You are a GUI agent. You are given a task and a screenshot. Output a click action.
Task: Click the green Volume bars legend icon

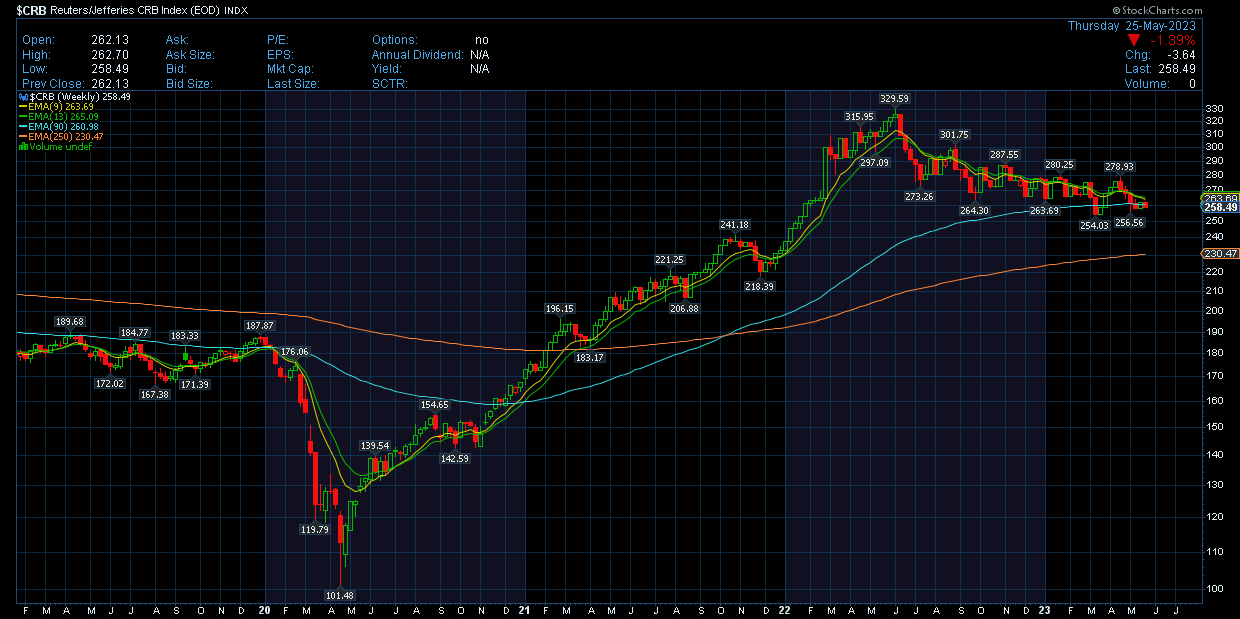24,147
